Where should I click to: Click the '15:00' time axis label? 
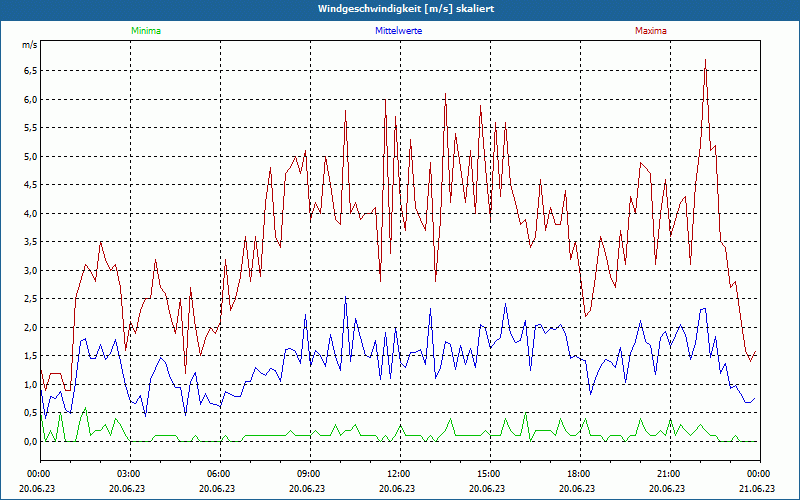pos(488,474)
